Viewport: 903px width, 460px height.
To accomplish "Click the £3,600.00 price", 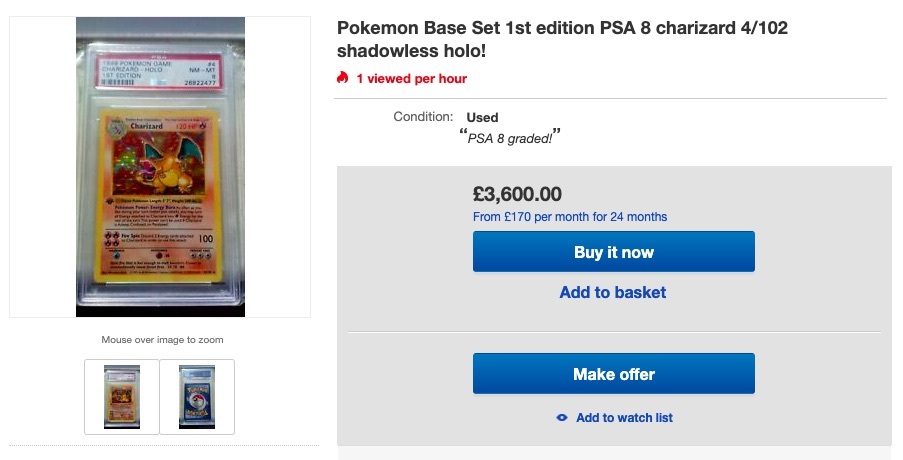I will 517,194.
